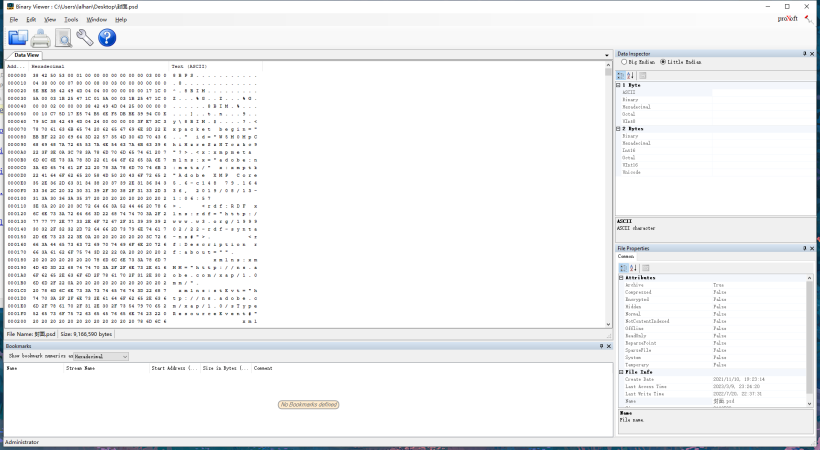
Task: Select the Data View tab
Action: [x=24, y=55]
